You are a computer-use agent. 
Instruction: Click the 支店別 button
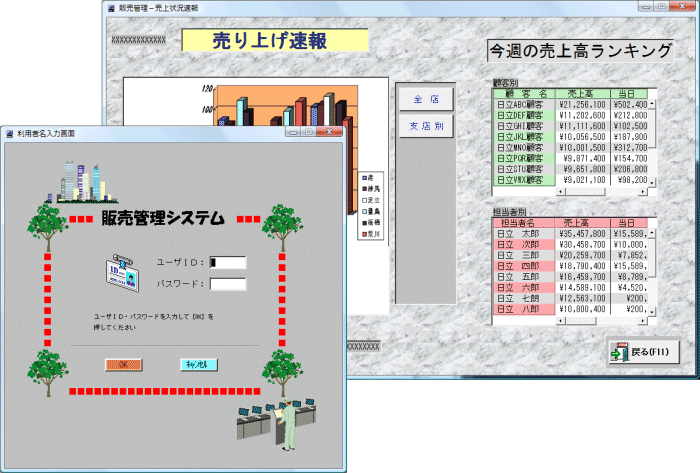(x=426, y=126)
